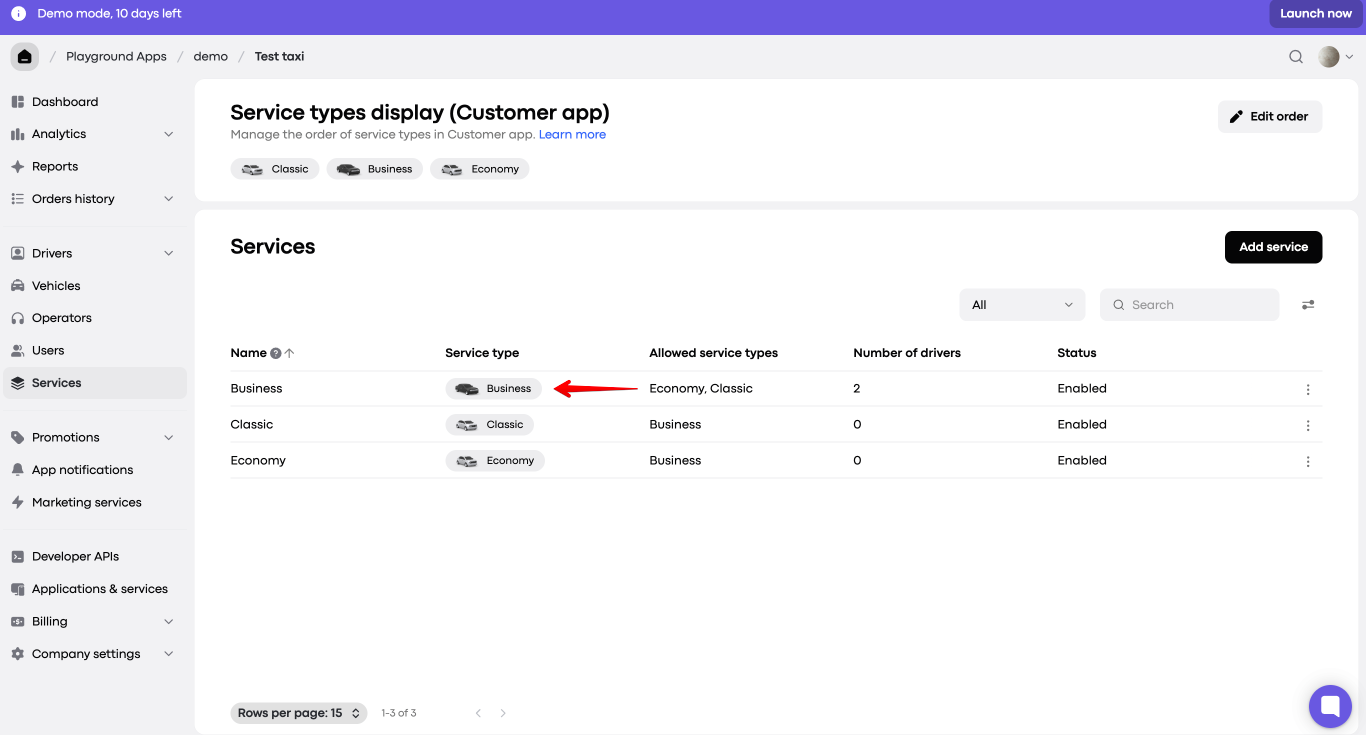Viewport: 1366px width, 735px height.
Task: Open the user avatar menu
Action: tap(1335, 57)
